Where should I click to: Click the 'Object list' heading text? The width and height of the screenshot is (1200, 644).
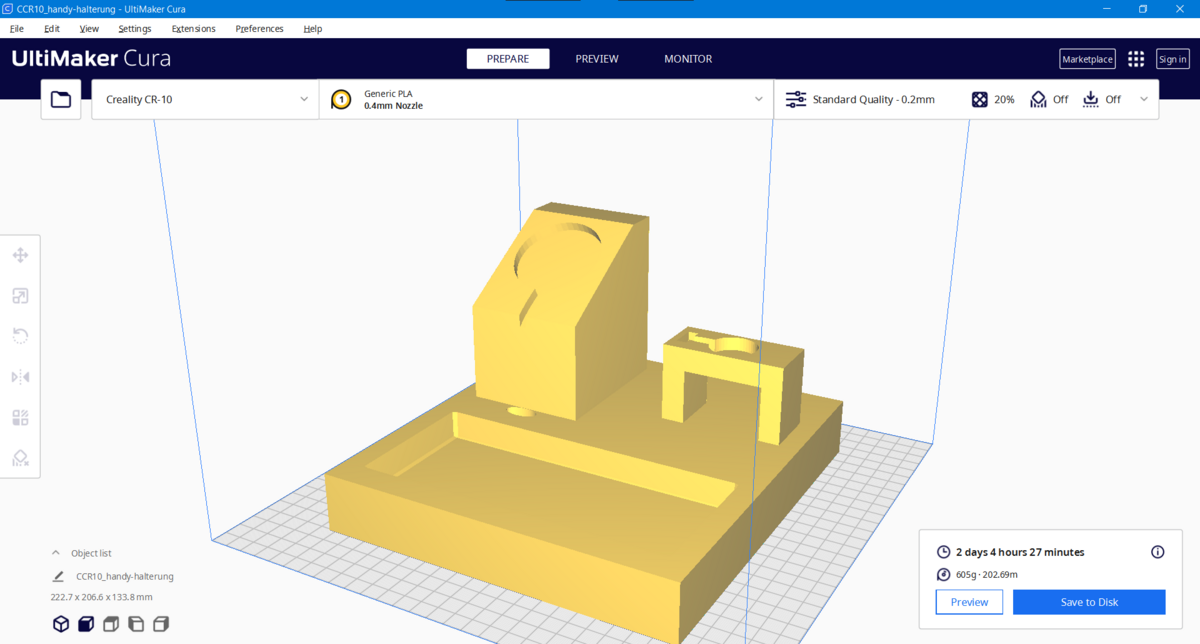point(91,553)
